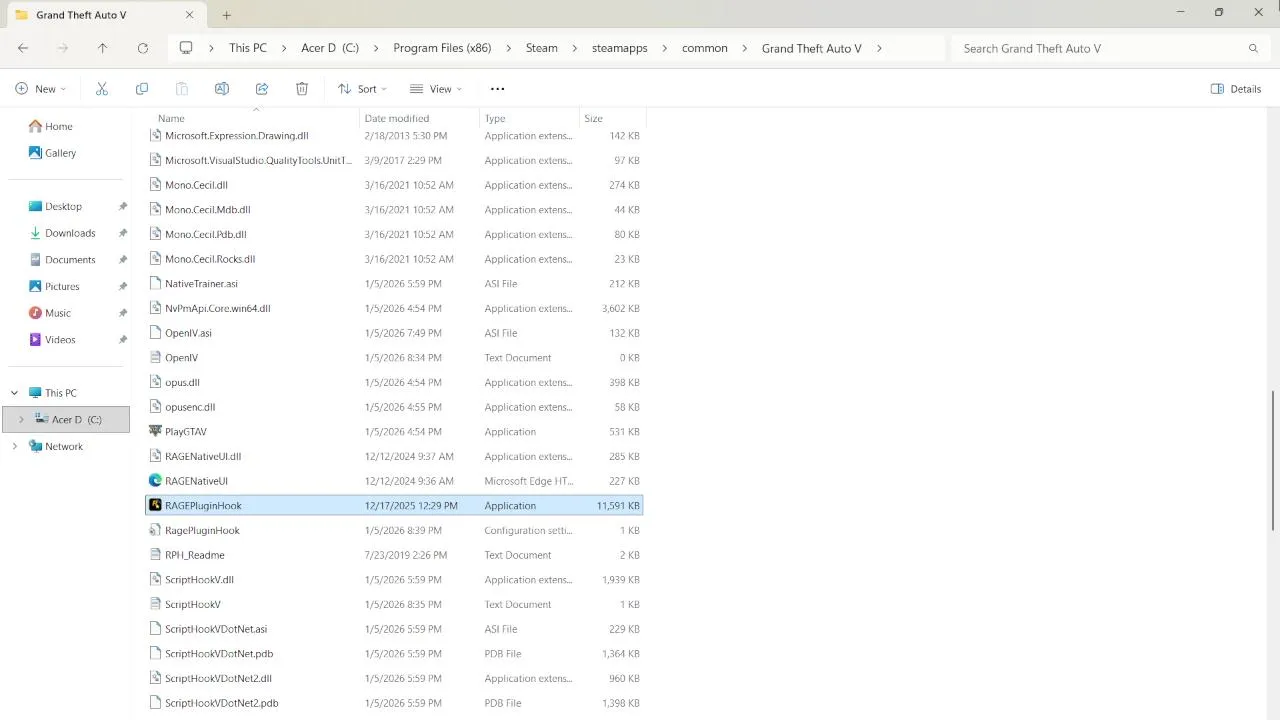Sort by Type column header

[x=495, y=118]
